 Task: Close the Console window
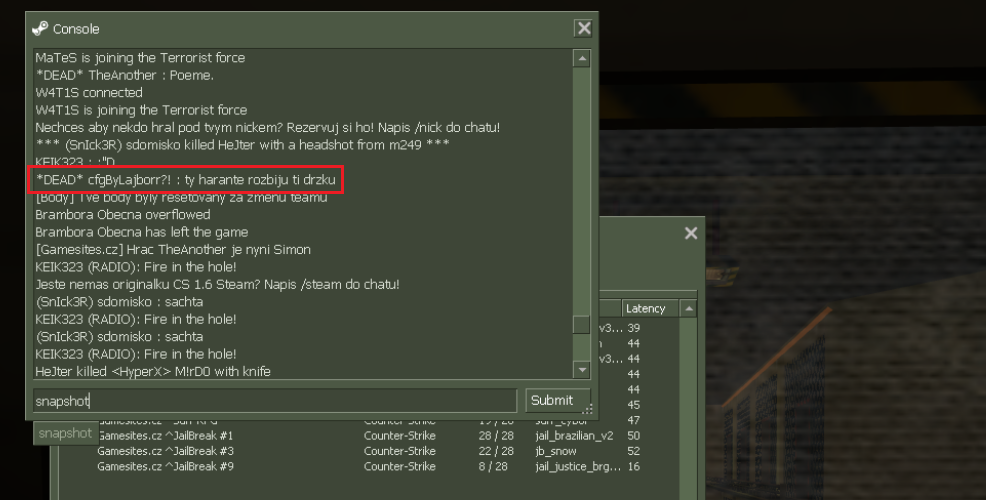coord(584,28)
